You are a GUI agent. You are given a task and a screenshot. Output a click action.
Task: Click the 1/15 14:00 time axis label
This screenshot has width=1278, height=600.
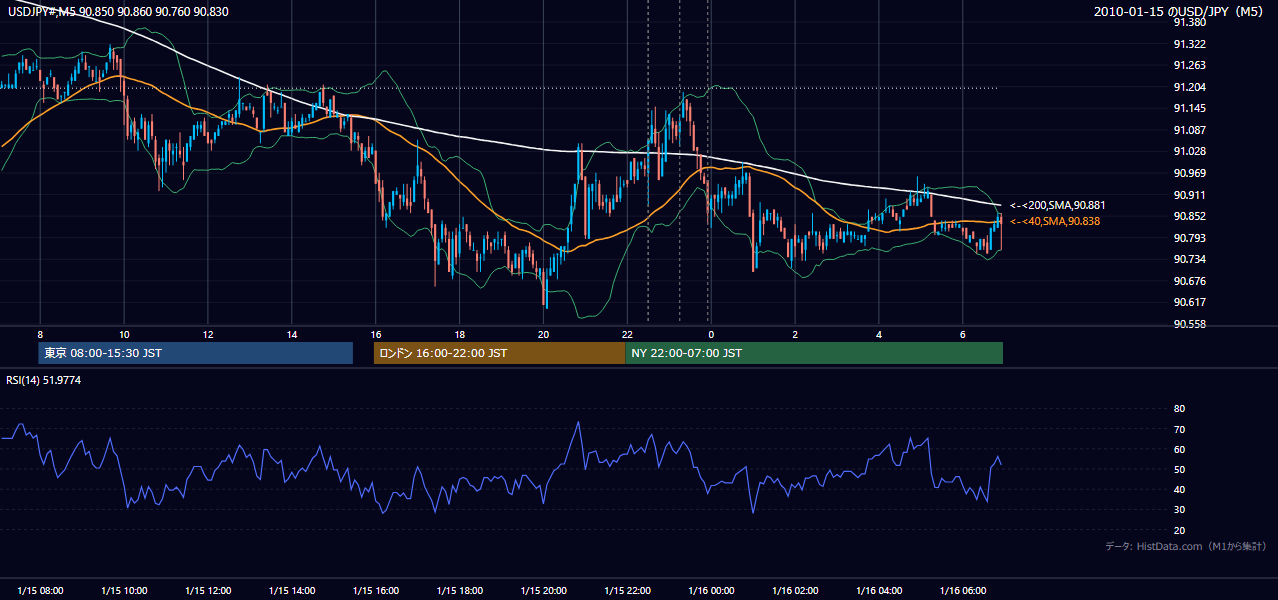[292, 590]
